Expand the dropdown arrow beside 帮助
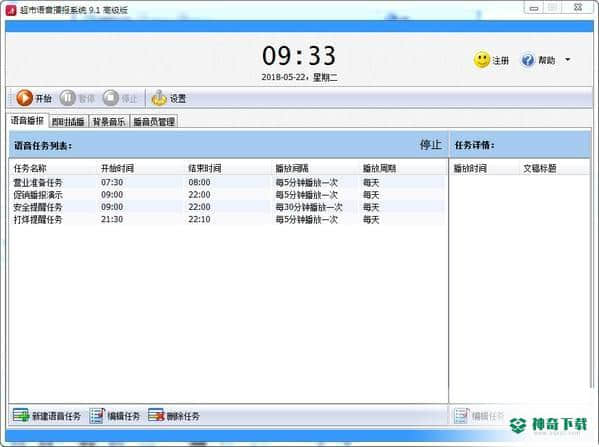599x447 pixels. click(x=568, y=60)
